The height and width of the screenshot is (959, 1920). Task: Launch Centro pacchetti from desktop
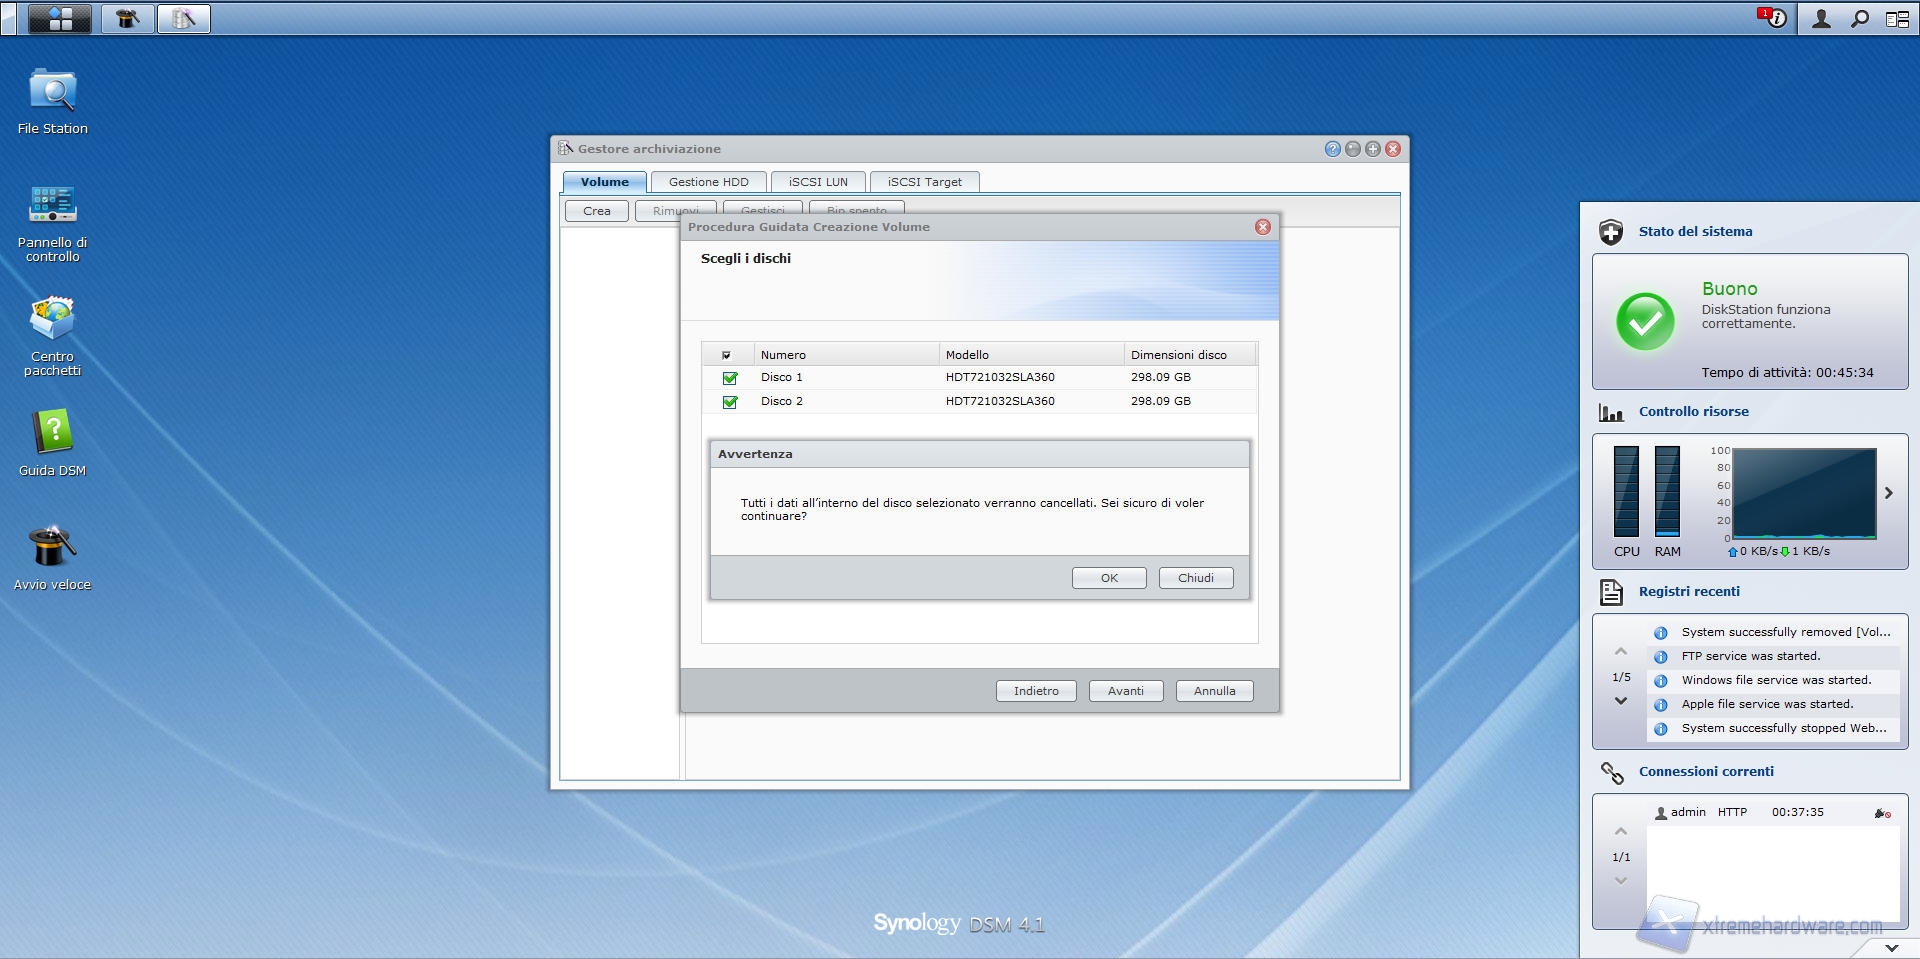pyautogui.click(x=52, y=320)
